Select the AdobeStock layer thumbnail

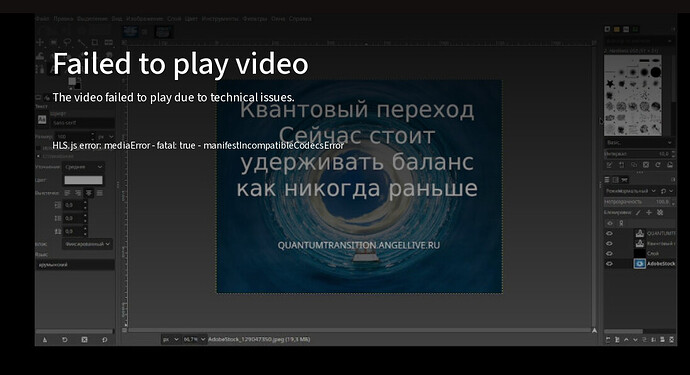(639, 264)
